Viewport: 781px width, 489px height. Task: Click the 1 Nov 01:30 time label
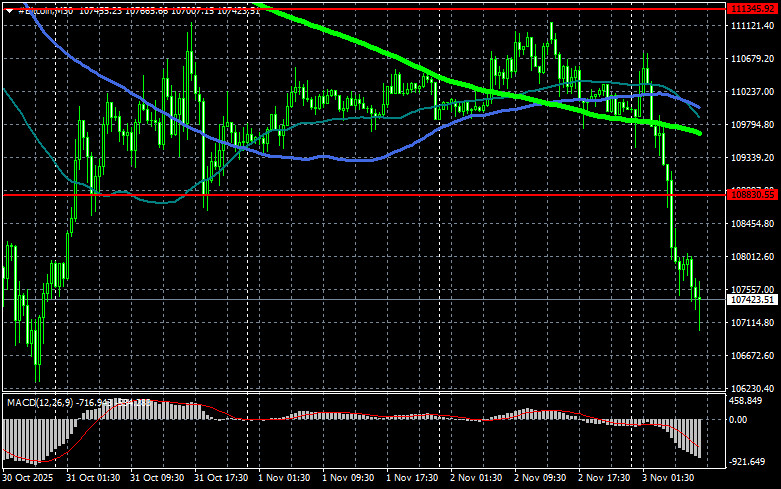[x=284, y=478]
